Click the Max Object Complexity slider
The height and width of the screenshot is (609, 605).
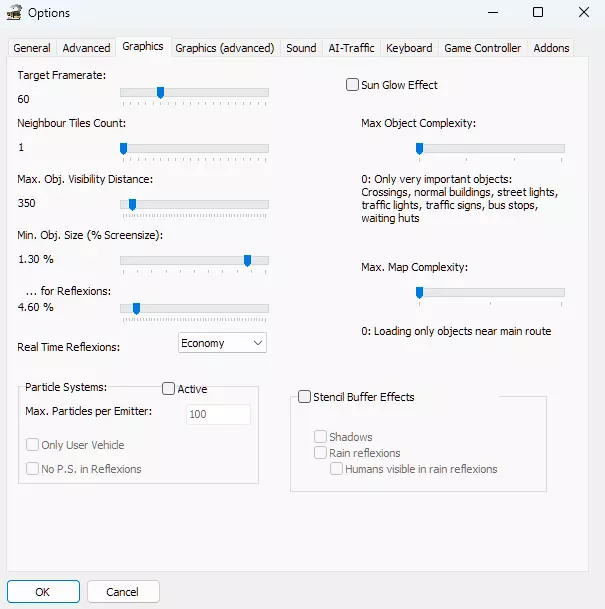[490, 148]
